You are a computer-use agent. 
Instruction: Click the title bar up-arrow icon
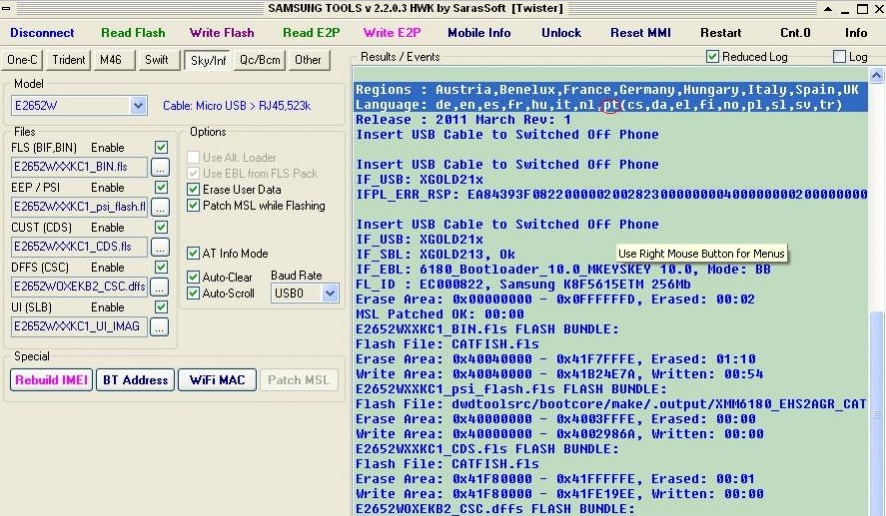(x=828, y=9)
